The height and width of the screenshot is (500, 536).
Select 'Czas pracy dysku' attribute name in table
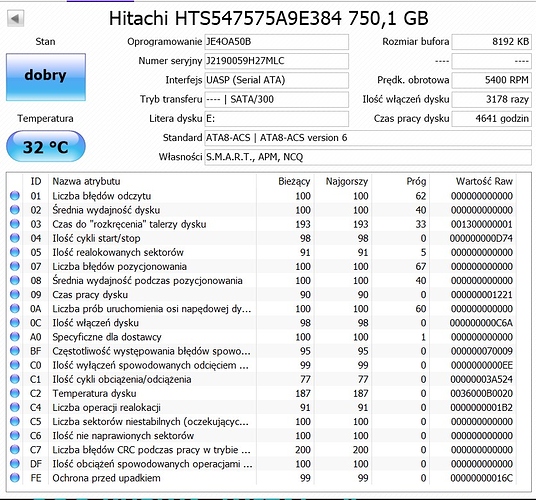90,295
